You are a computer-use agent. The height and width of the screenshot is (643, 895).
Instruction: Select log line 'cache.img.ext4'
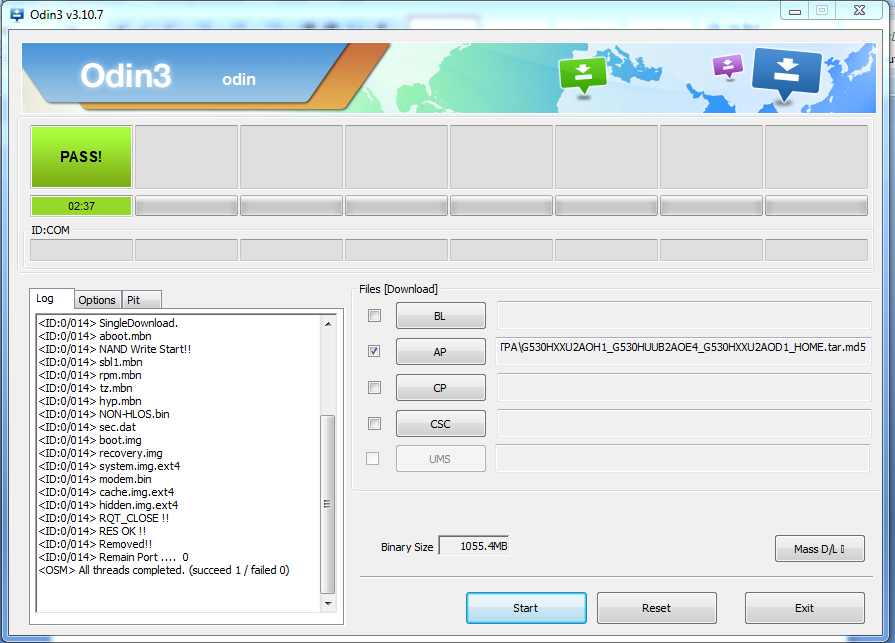pyautogui.click(x=106, y=492)
